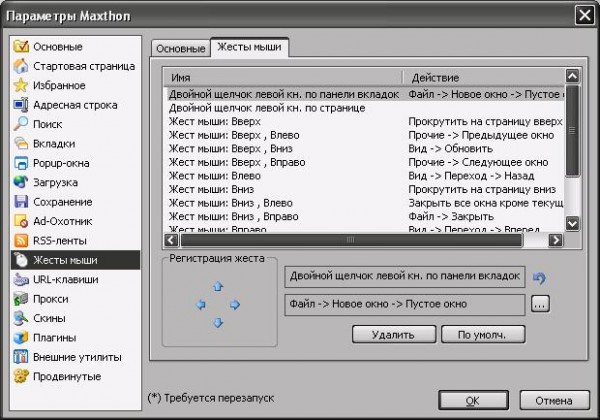The width and height of the screenshot is (600, 420).
Task: Select row Жест мыши: Вниз , Вправо
Action: [x=364, y=217]
